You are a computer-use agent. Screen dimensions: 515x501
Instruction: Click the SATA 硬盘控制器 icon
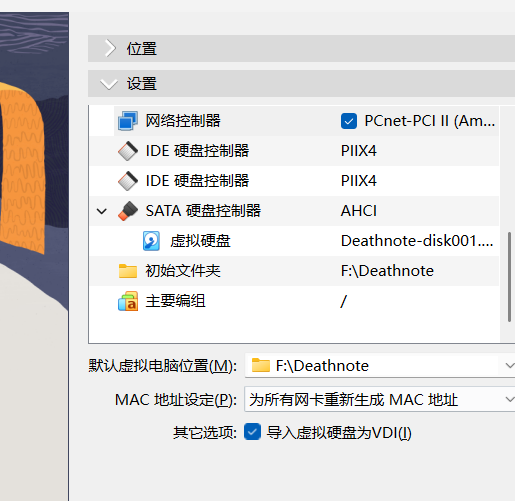pyautogui.click(x=128, y=211)
